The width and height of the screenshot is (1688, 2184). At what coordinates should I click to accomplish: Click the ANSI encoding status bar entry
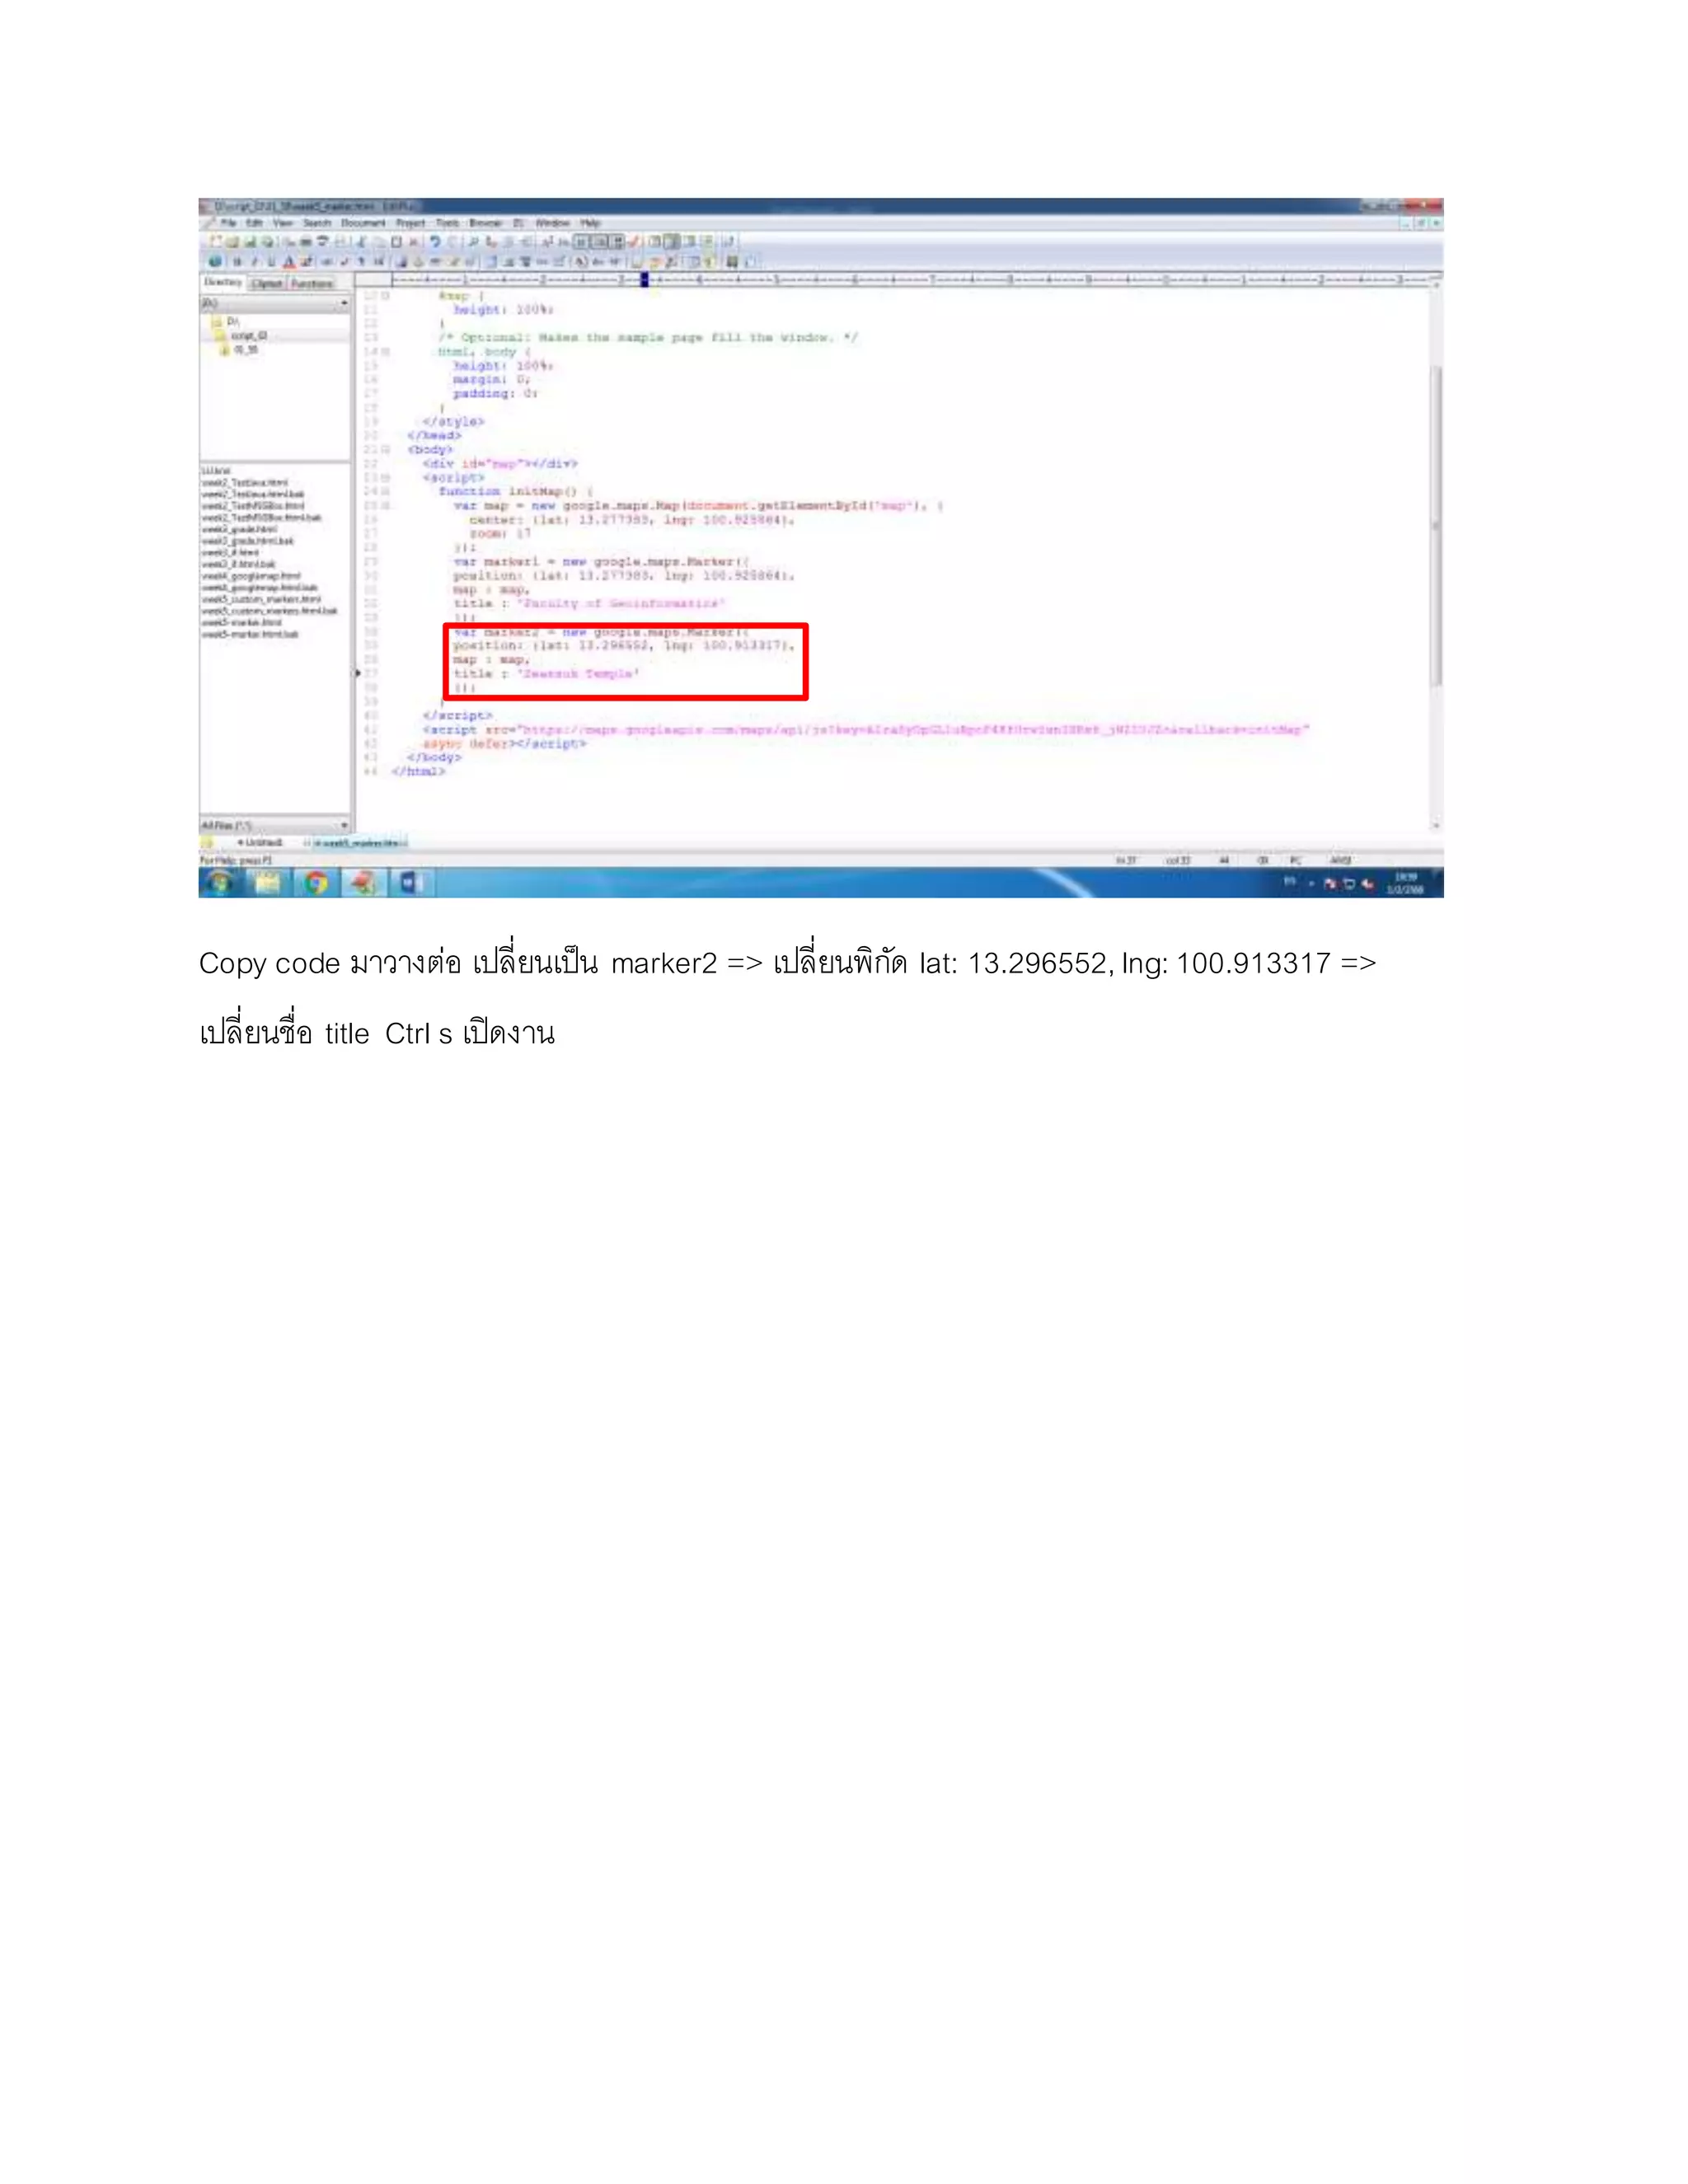(x=1340, y=860)
